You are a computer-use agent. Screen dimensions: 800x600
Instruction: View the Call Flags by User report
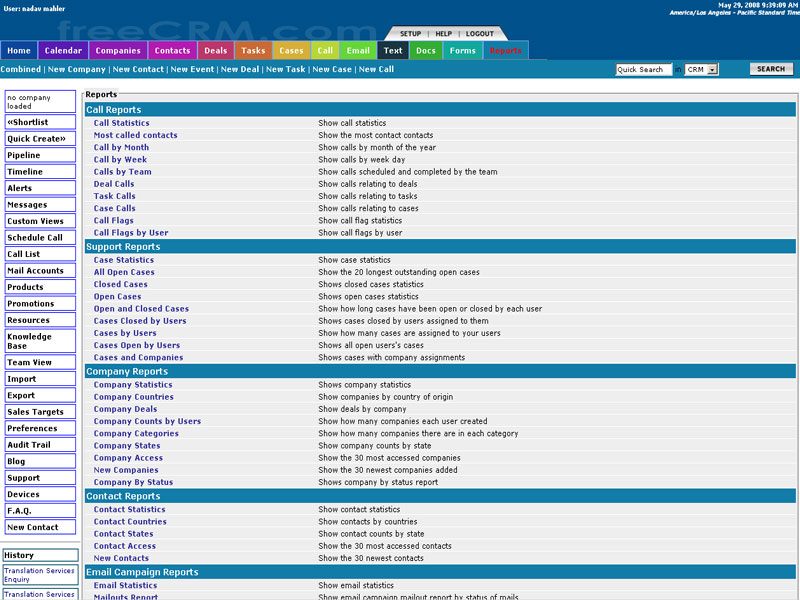click(x=131, y=233)
